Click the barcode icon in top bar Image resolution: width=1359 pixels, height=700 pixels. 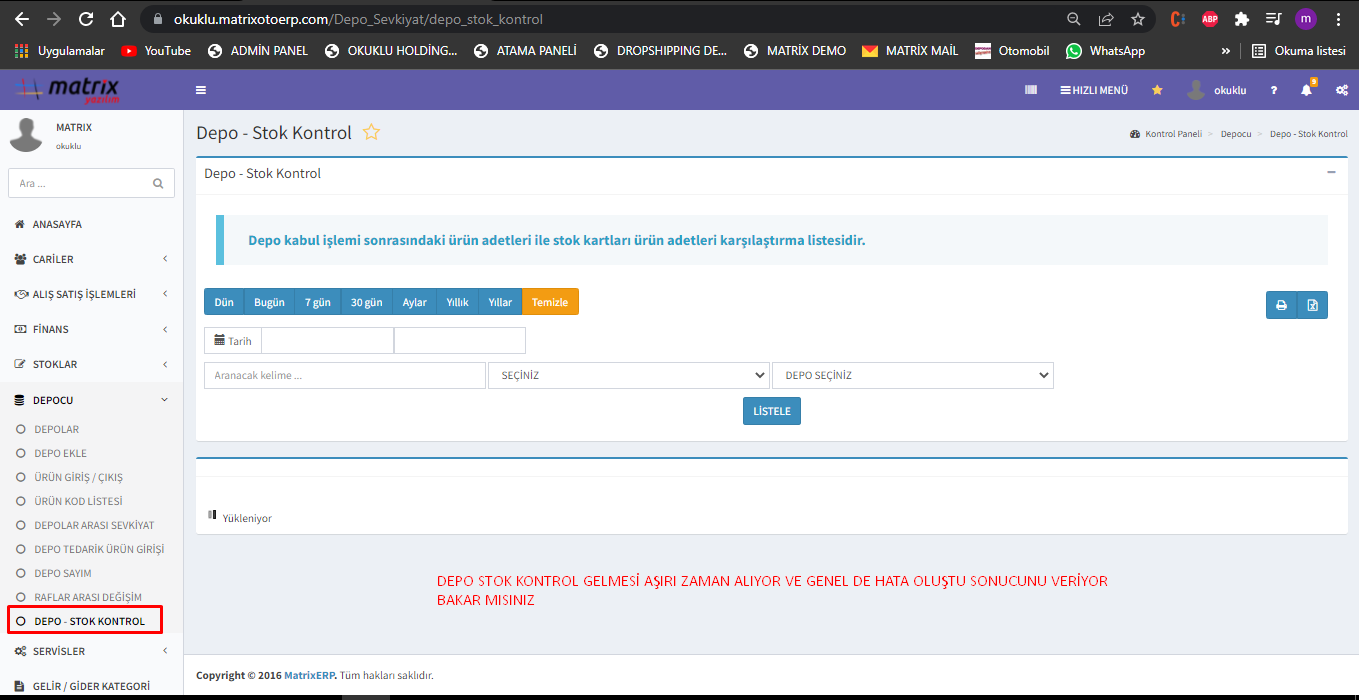pyautogui.click(x=1031, y=90)
